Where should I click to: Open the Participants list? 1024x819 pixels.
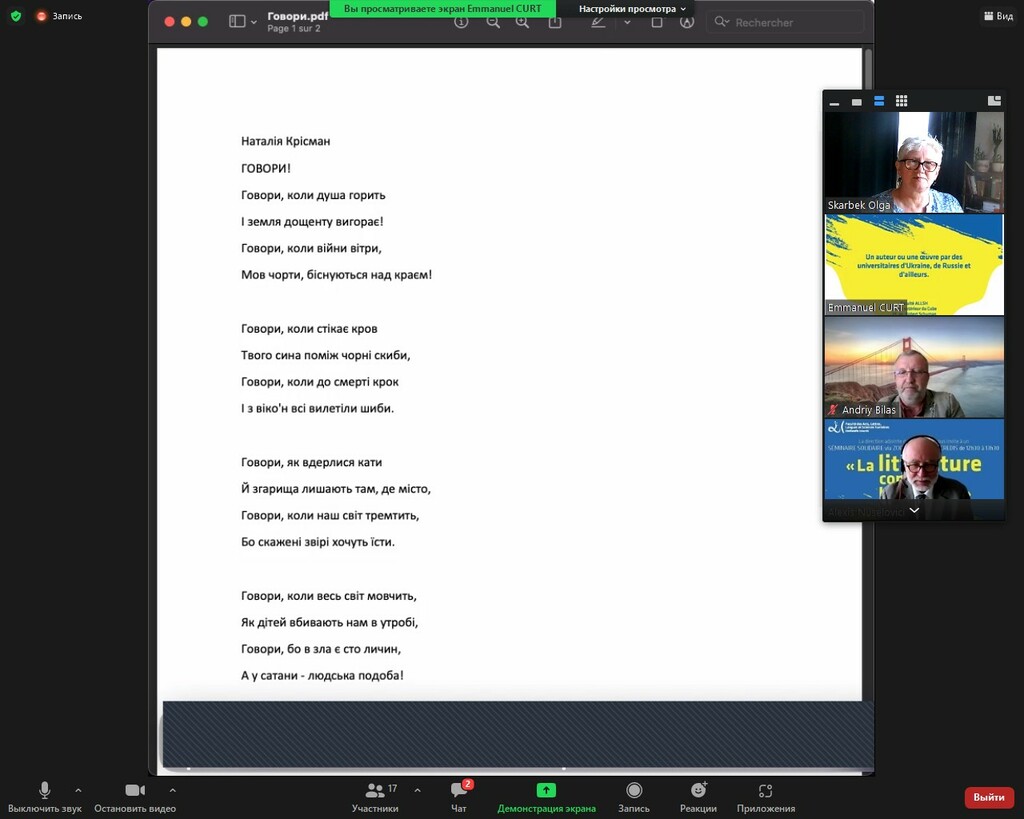point(375,796)
